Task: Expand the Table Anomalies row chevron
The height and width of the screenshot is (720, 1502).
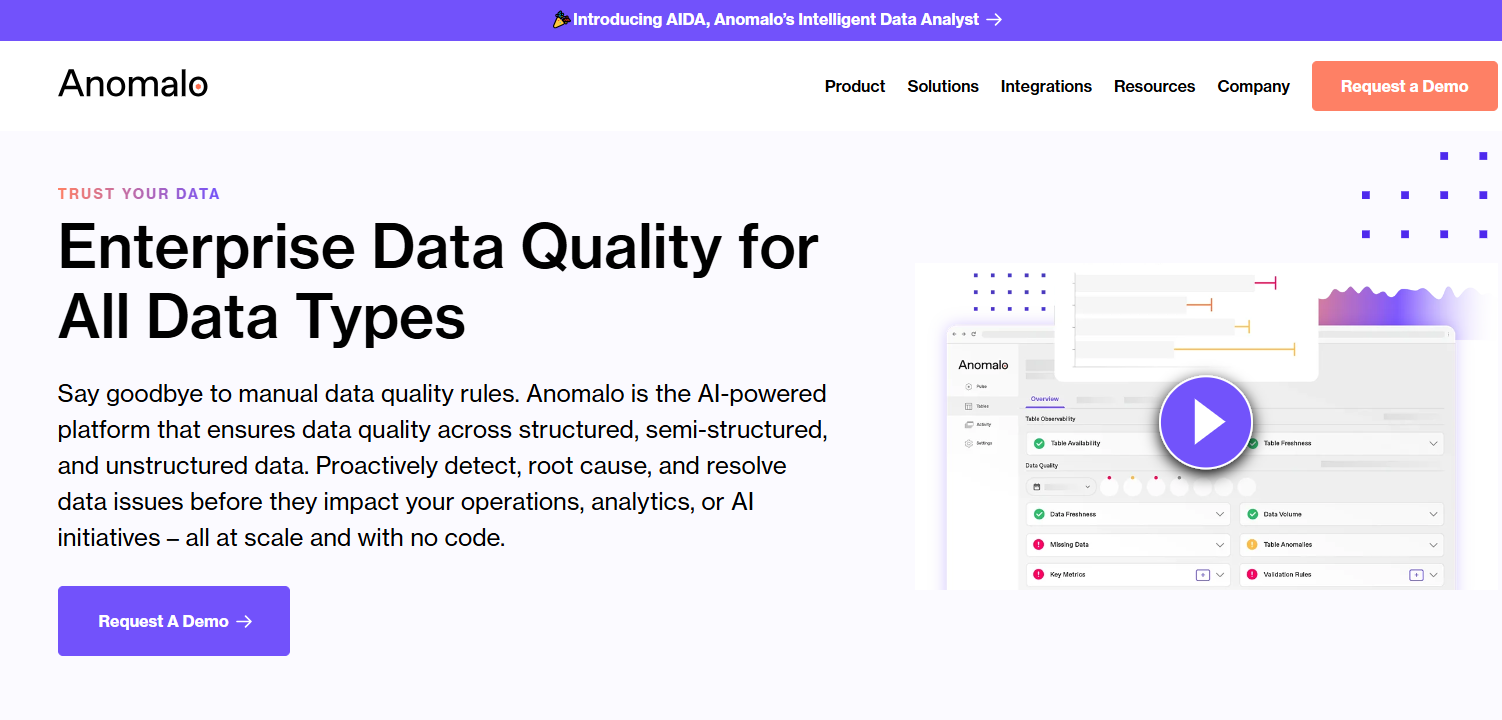Action: click(1433, 545)
